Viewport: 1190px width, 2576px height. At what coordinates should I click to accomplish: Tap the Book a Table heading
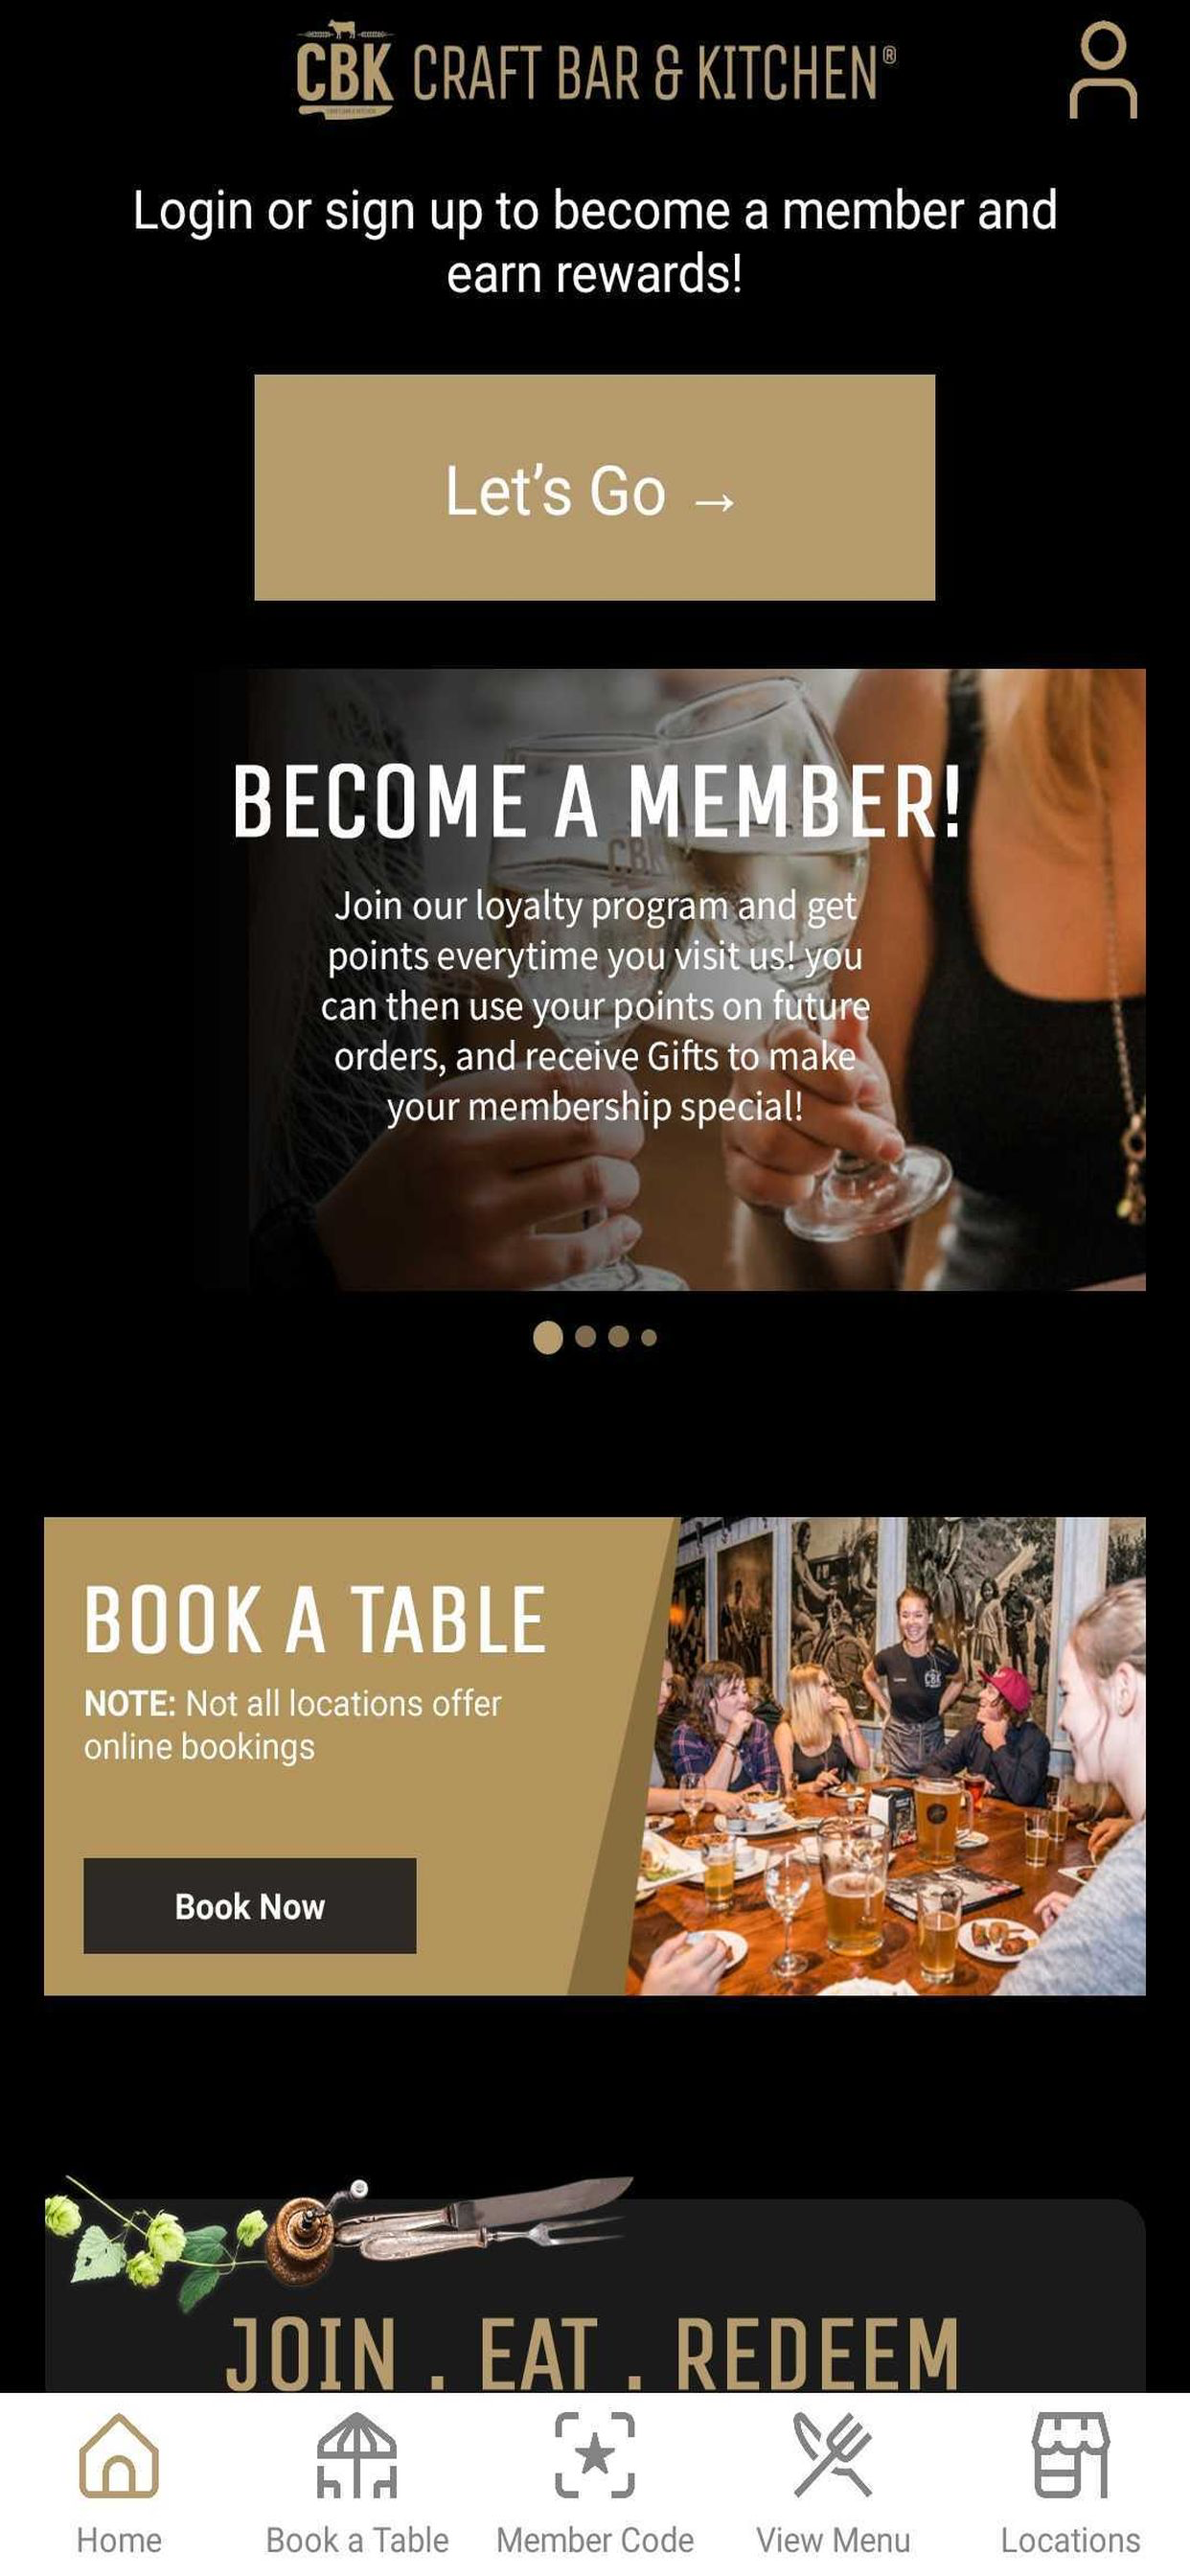pos(315,1620)
